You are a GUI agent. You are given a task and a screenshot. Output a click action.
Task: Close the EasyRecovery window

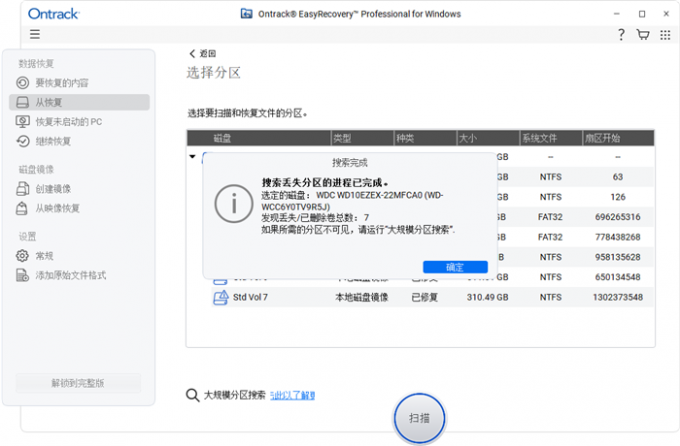[666, 14]
